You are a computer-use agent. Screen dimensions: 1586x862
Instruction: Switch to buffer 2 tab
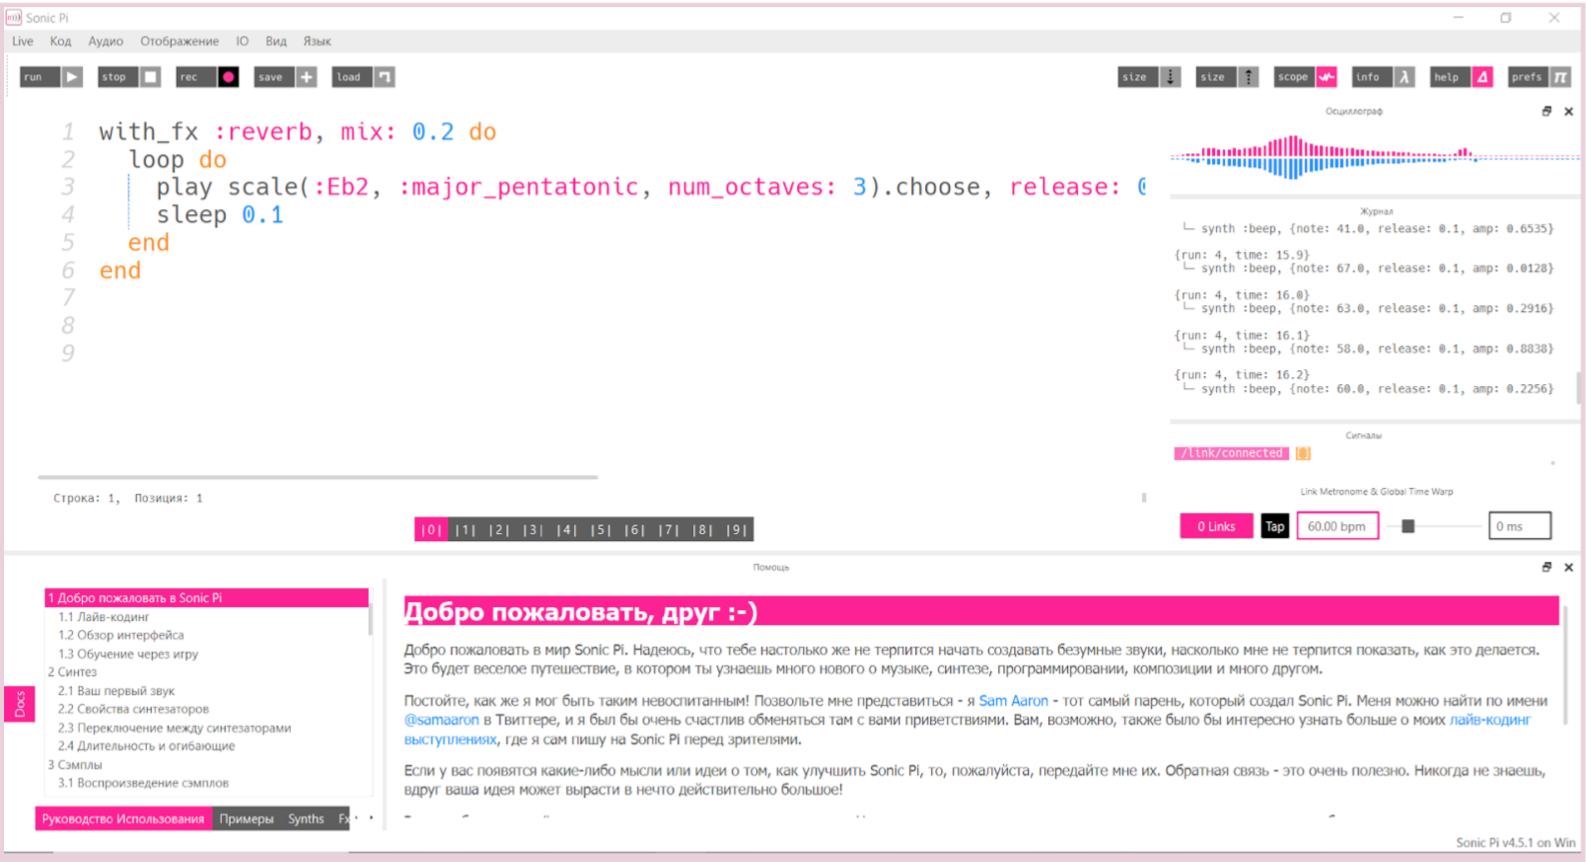499,530
